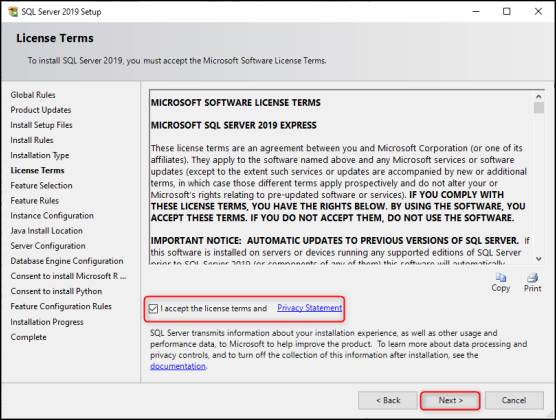
Task: Select the Installation Type step in sidebar
Action: (x=40, y=155)
